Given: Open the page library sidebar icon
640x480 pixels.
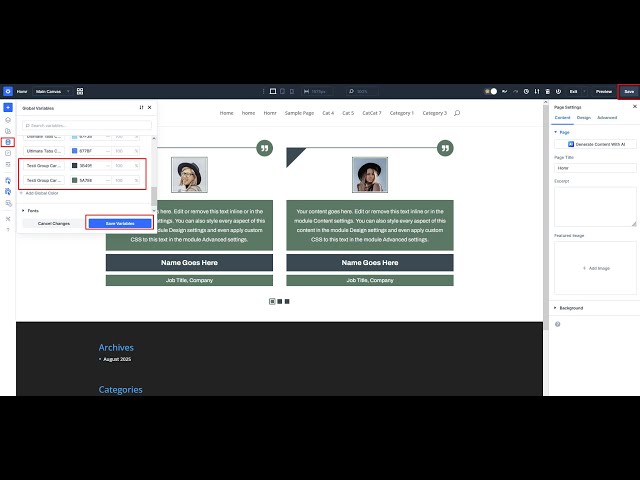Looking at the screenshot, I should click(x=8, y=131).
